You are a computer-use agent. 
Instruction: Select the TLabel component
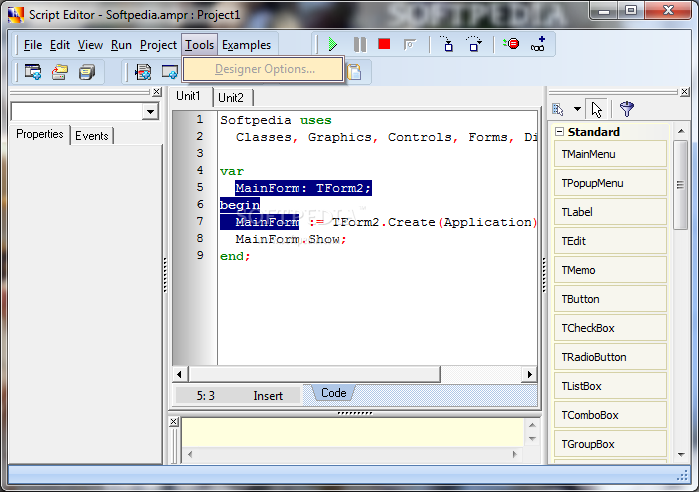[610, 212]
